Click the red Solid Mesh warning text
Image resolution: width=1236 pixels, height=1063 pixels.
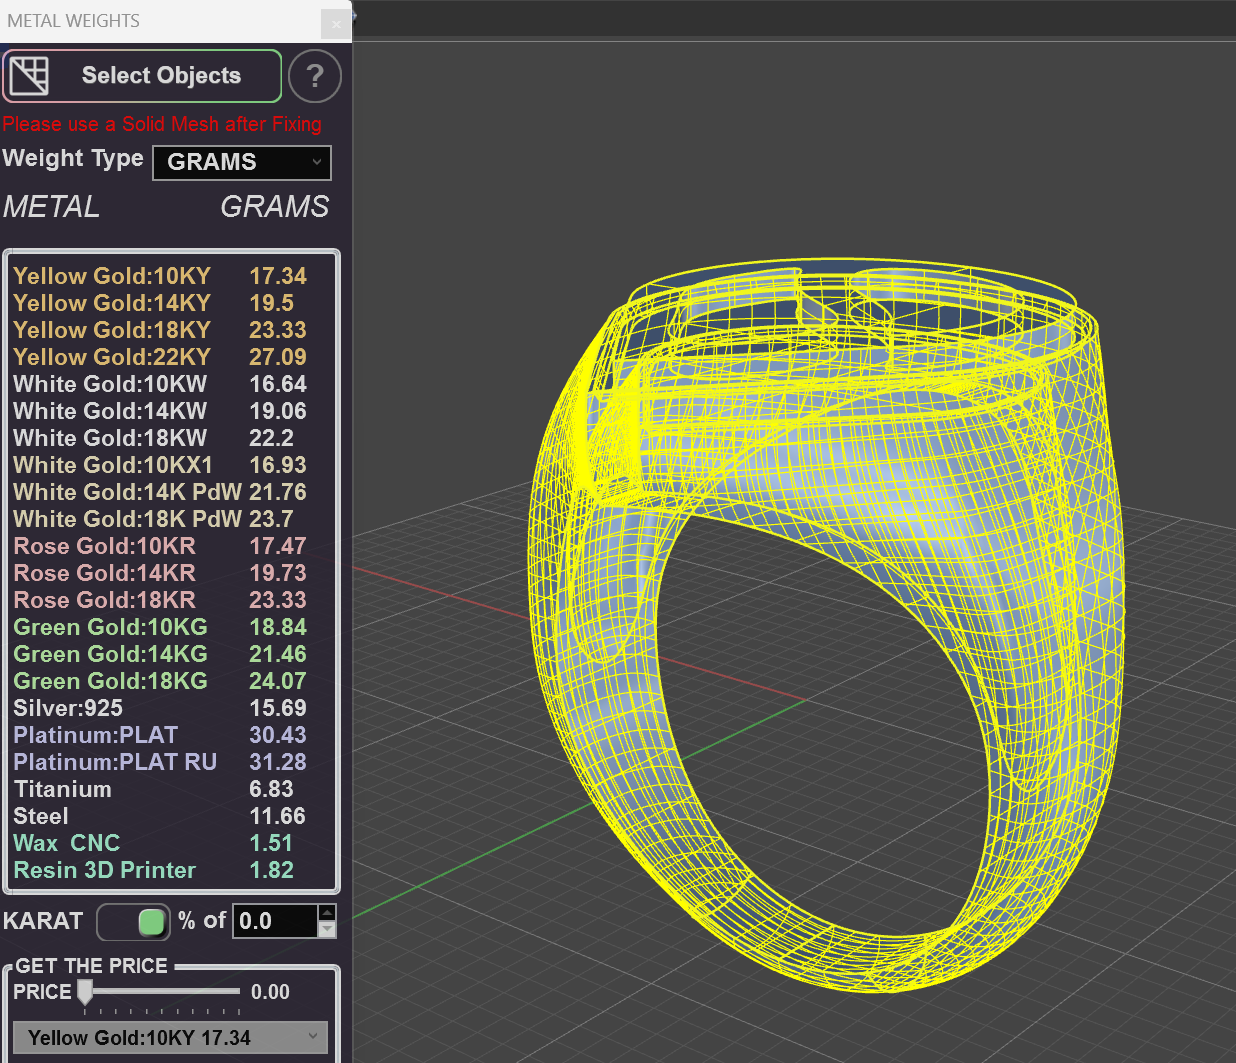pyautogui.click(x=162, y=124)
